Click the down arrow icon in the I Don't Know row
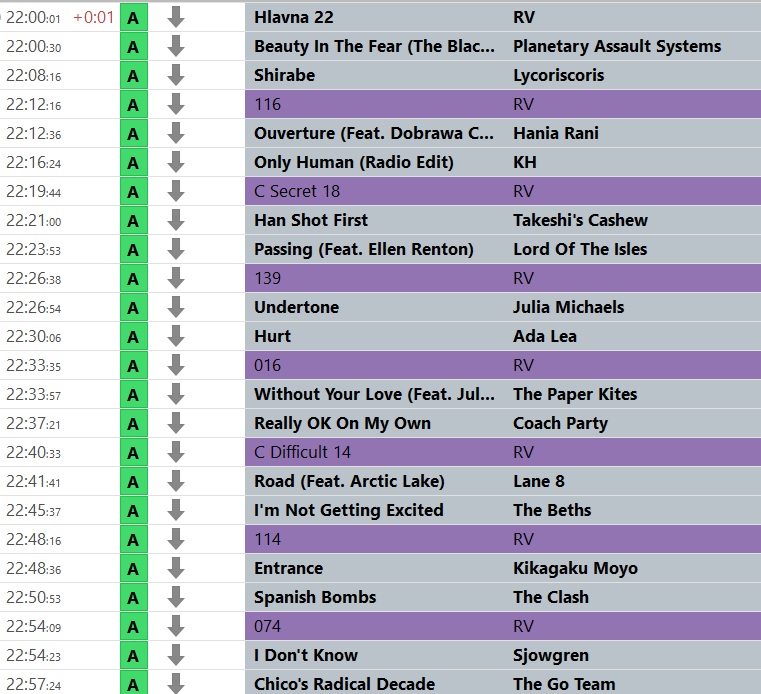This screenshot has width=761, height=694. (176, 656)
